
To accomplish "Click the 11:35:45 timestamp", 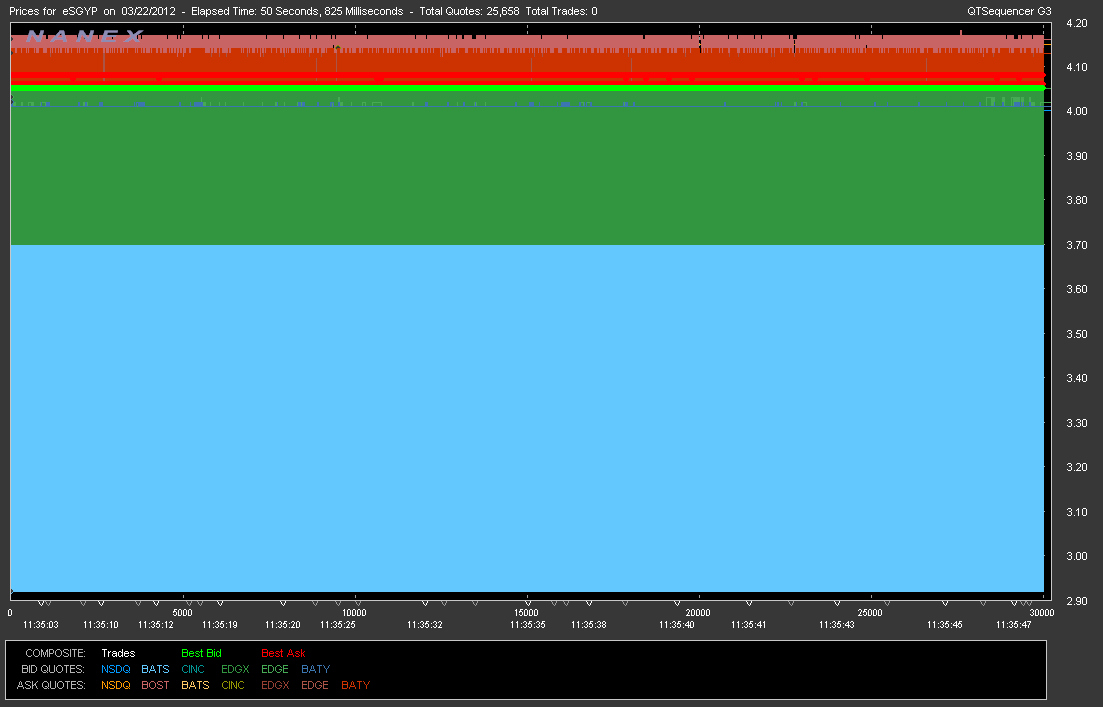I will click(945, 625).
